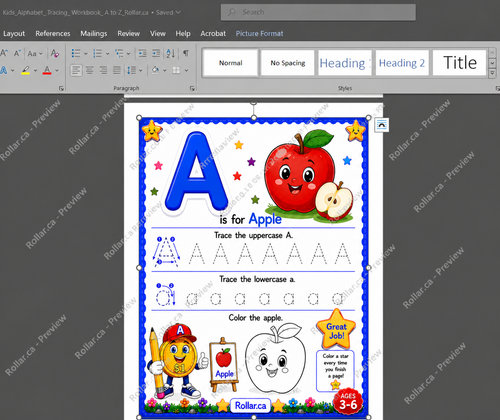Image resolution: width=500 pixels, height=420 pixels.
Task: Click in the Search box
Action: (318, 12)
